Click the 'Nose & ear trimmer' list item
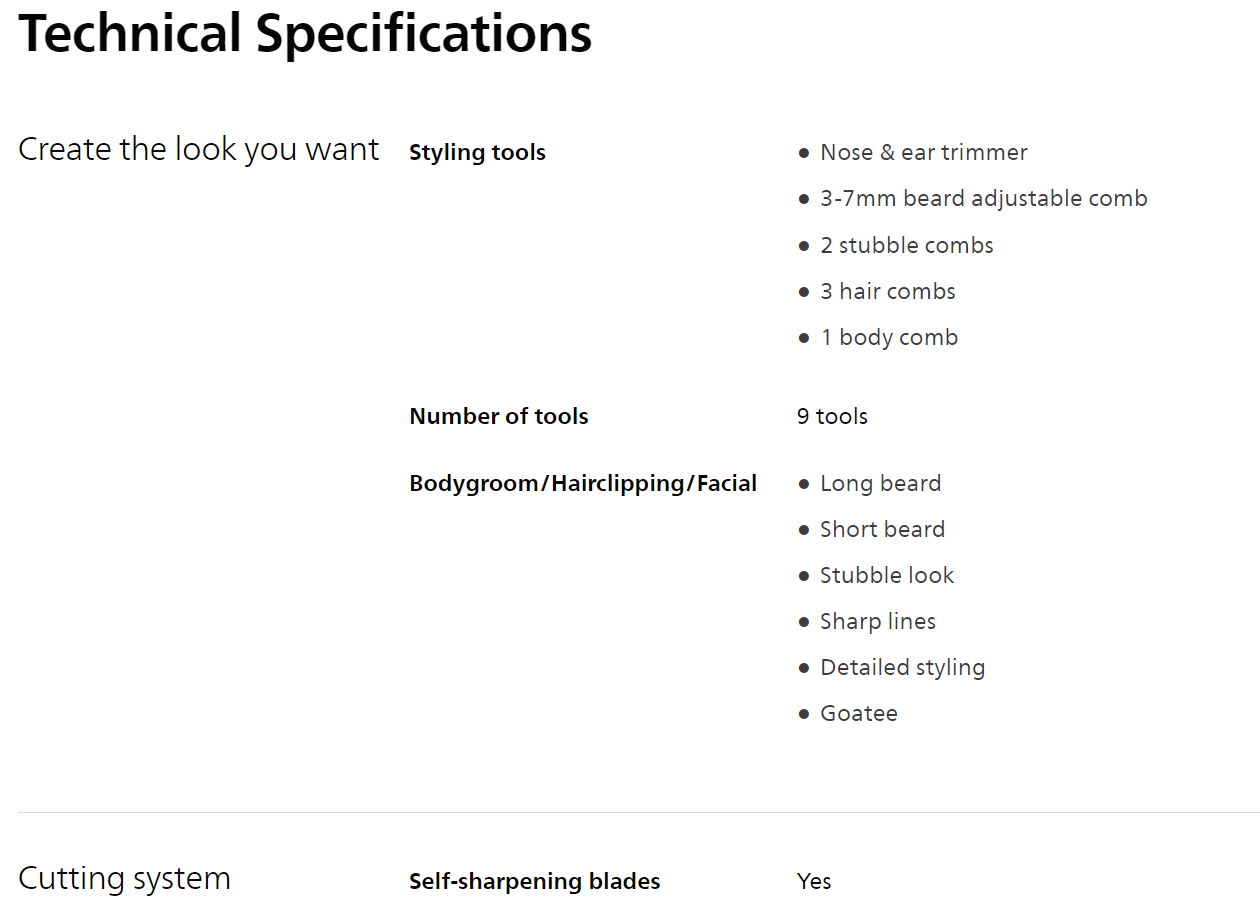Viewport: 1260px width, 903px height. pos(923,153)
